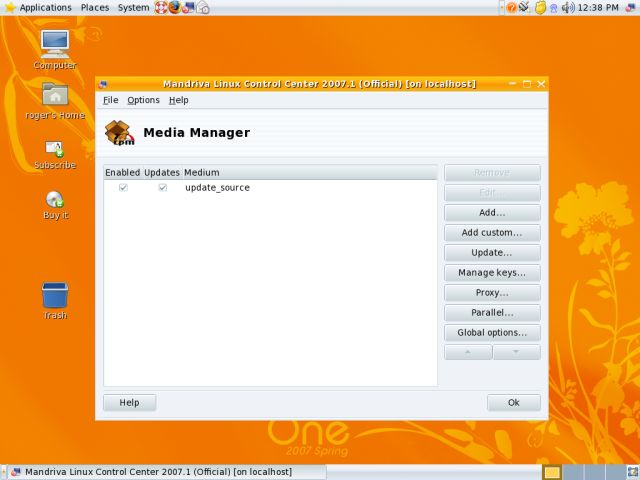The image size is (640, 480).
Task: Toggle Updates checkbox for update_source
Action: (x=162, y=187)
